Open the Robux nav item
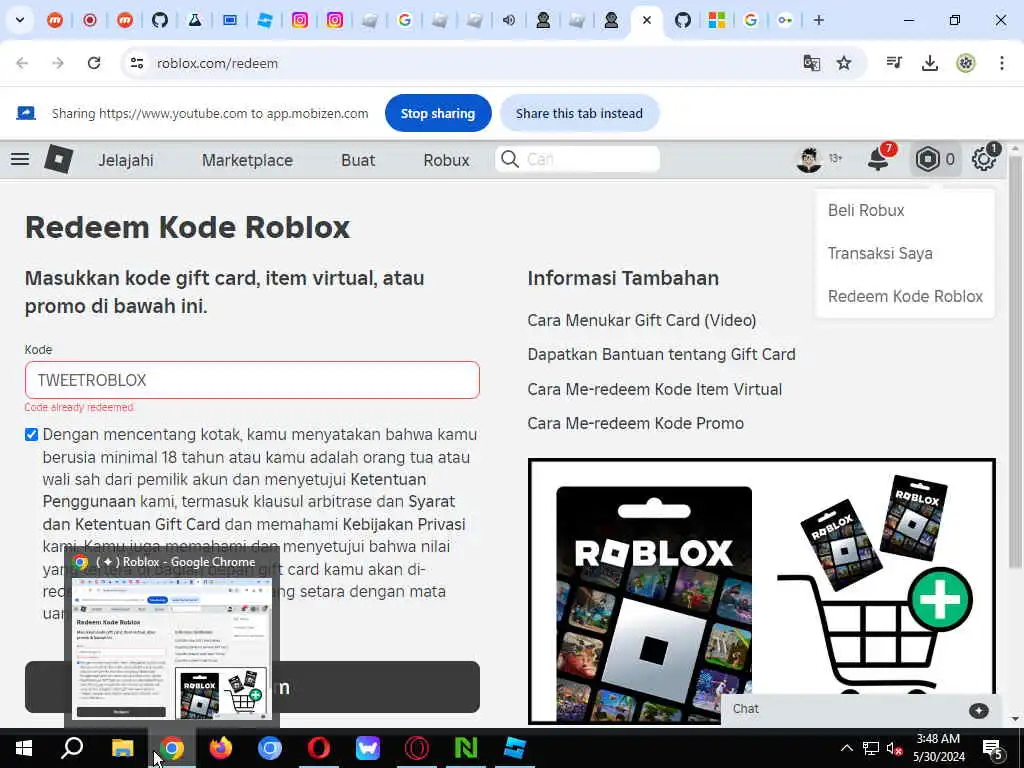The width and height of the screenshot is (1024, 768). 446,160
